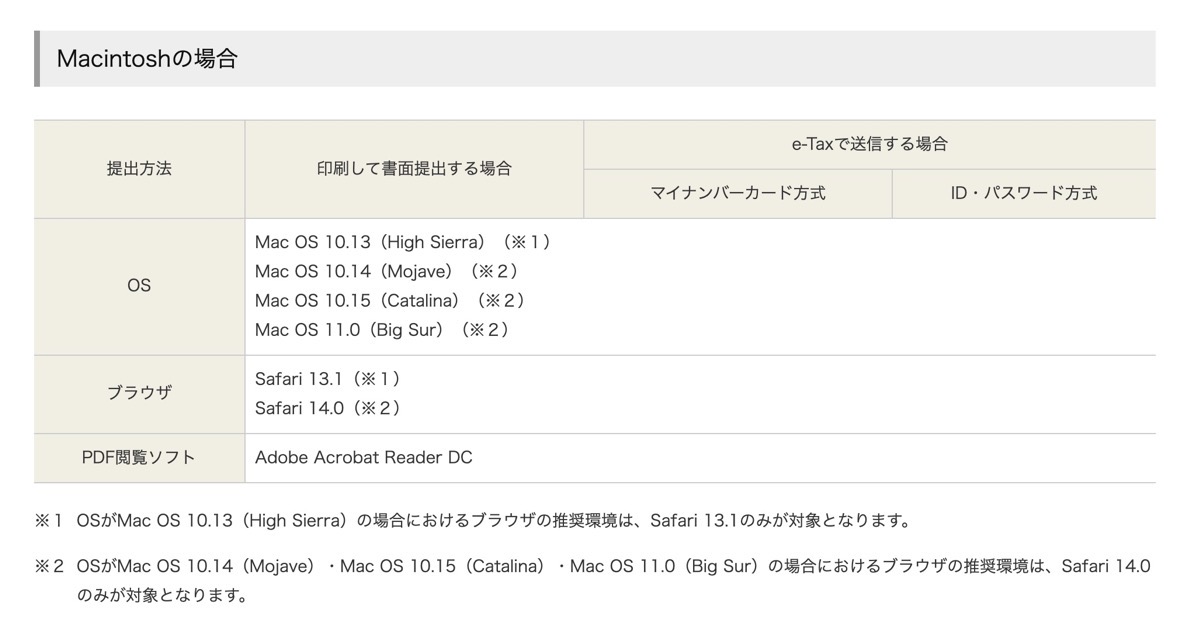Click the OS row label cell

coord(139,286)
